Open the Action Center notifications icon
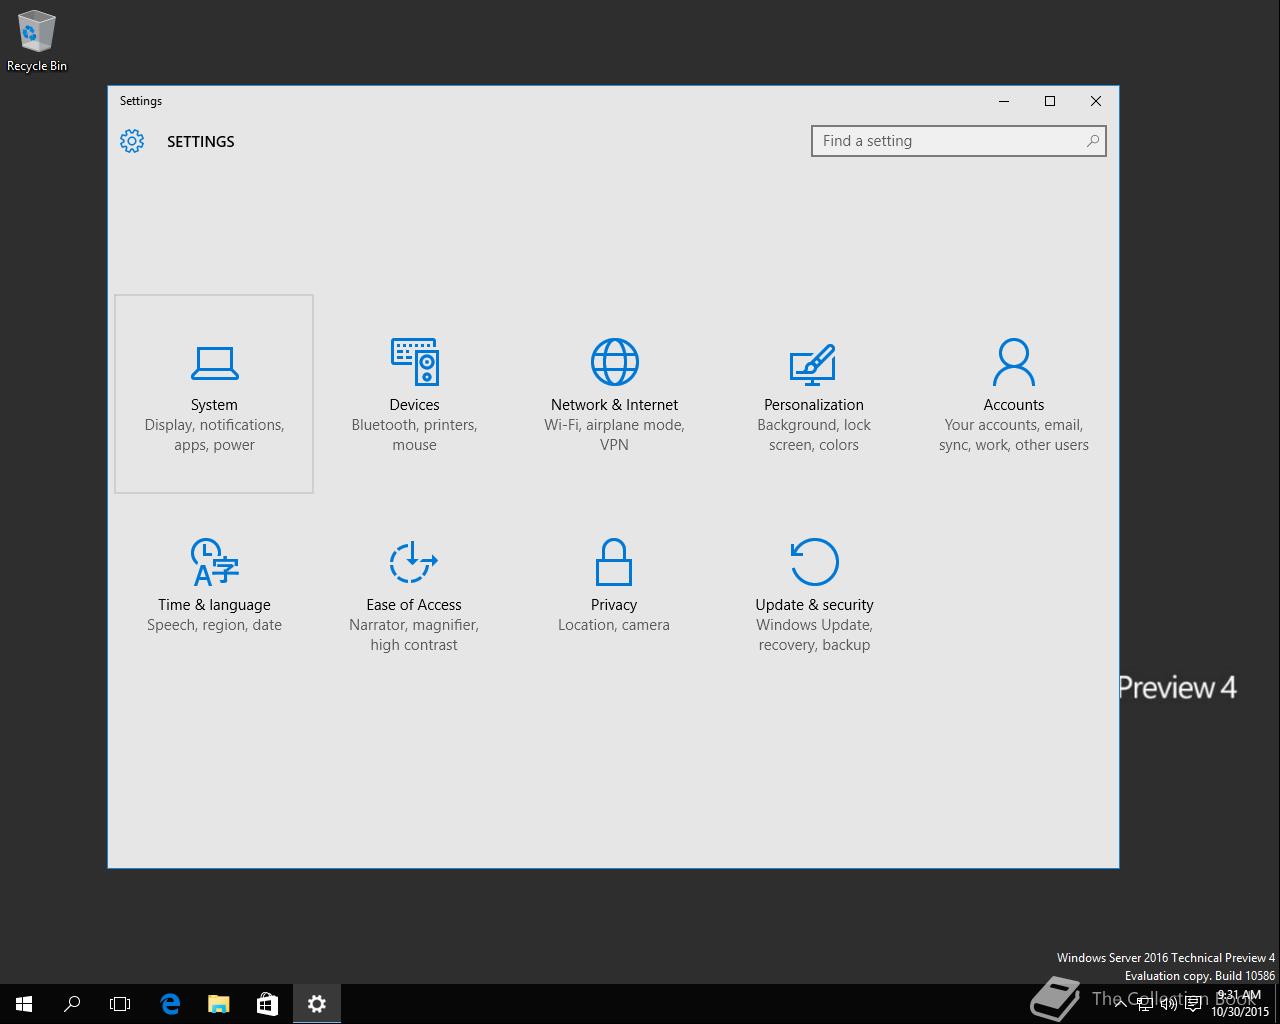This screenshot has width=1280, height=1024. (1193, 1004)
